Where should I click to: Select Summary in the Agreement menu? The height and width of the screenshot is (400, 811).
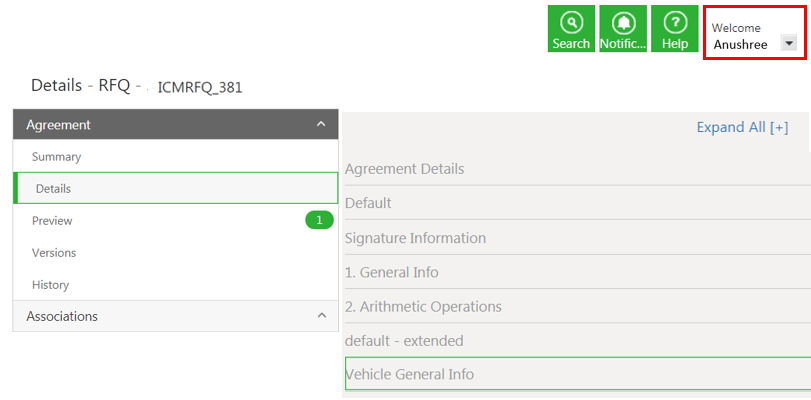pyautogui.click(x=56, y=157)
